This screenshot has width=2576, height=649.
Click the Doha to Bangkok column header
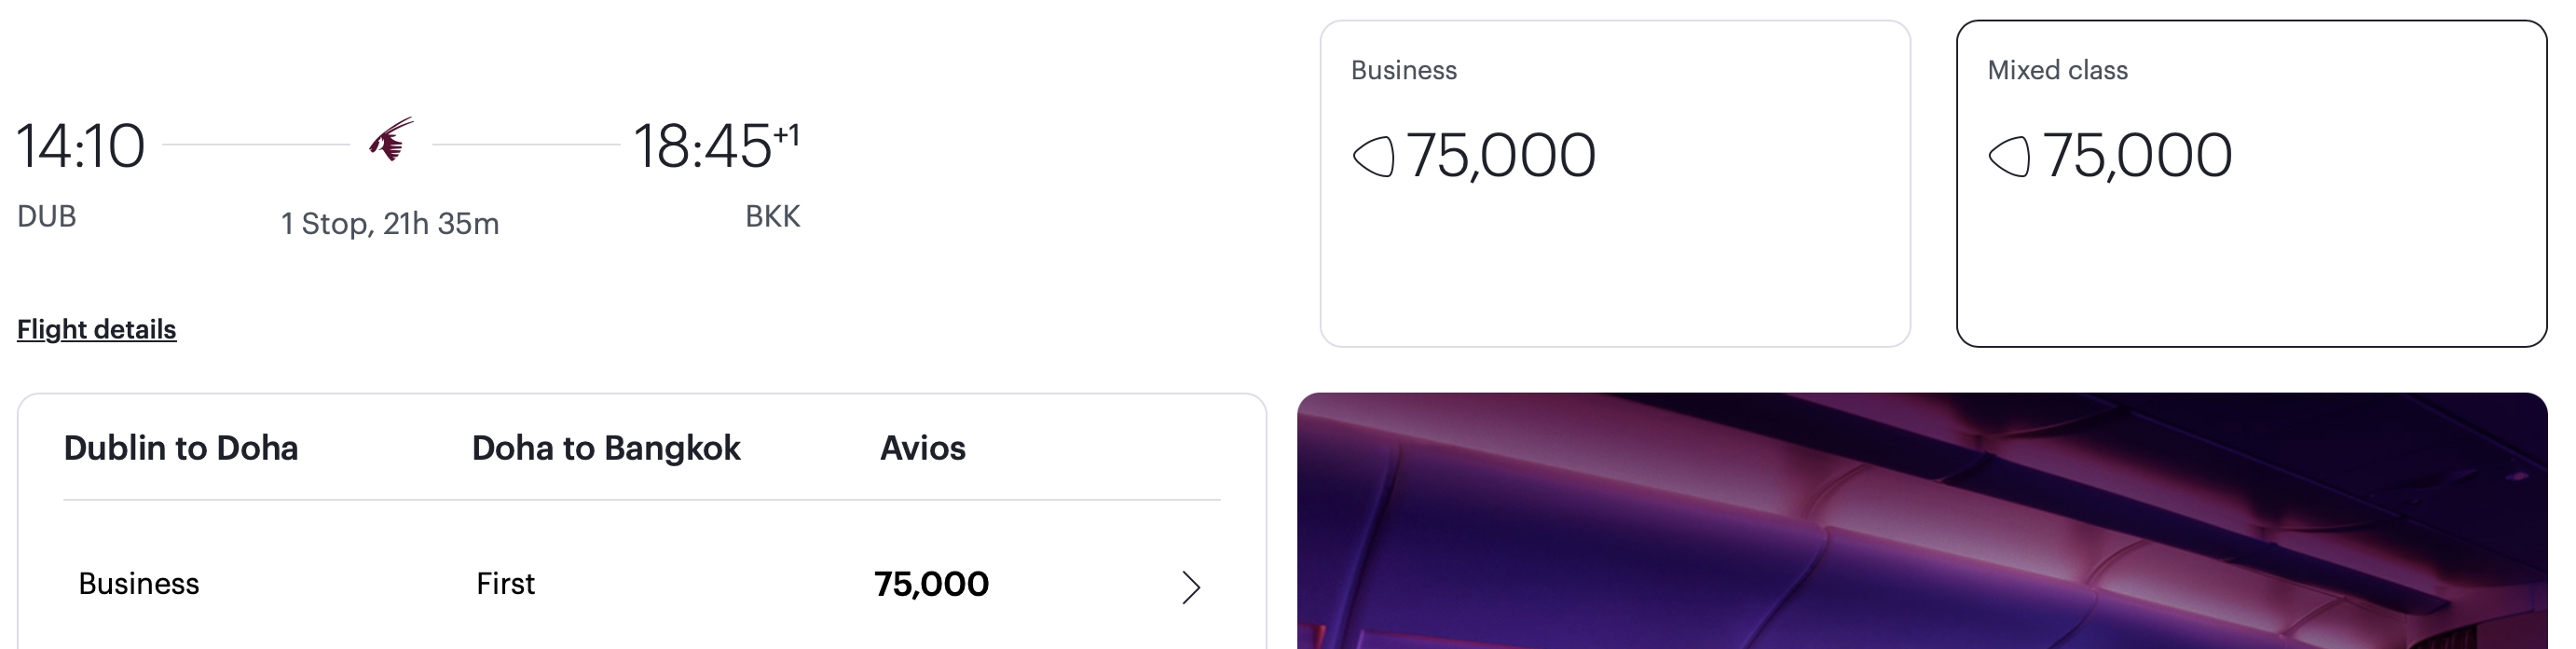[x=606, y=448]
